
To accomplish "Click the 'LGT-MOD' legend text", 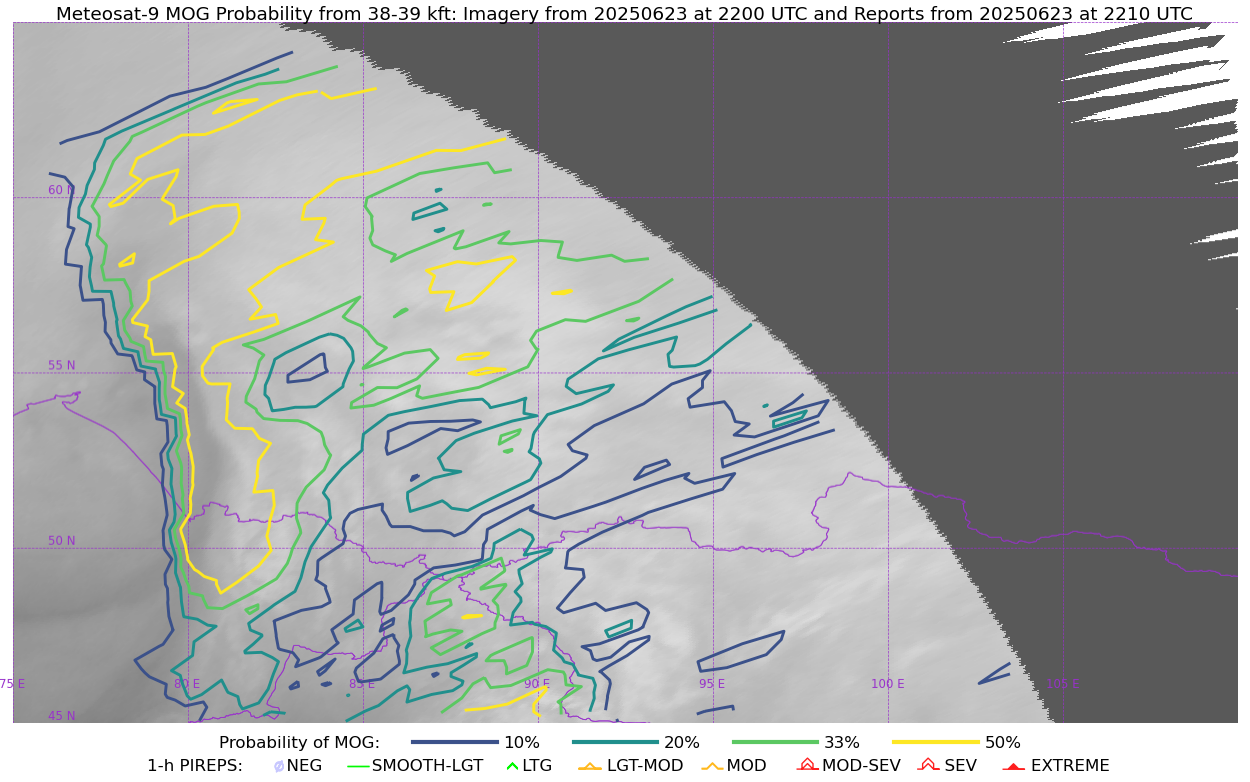I will tap(645, 766).
